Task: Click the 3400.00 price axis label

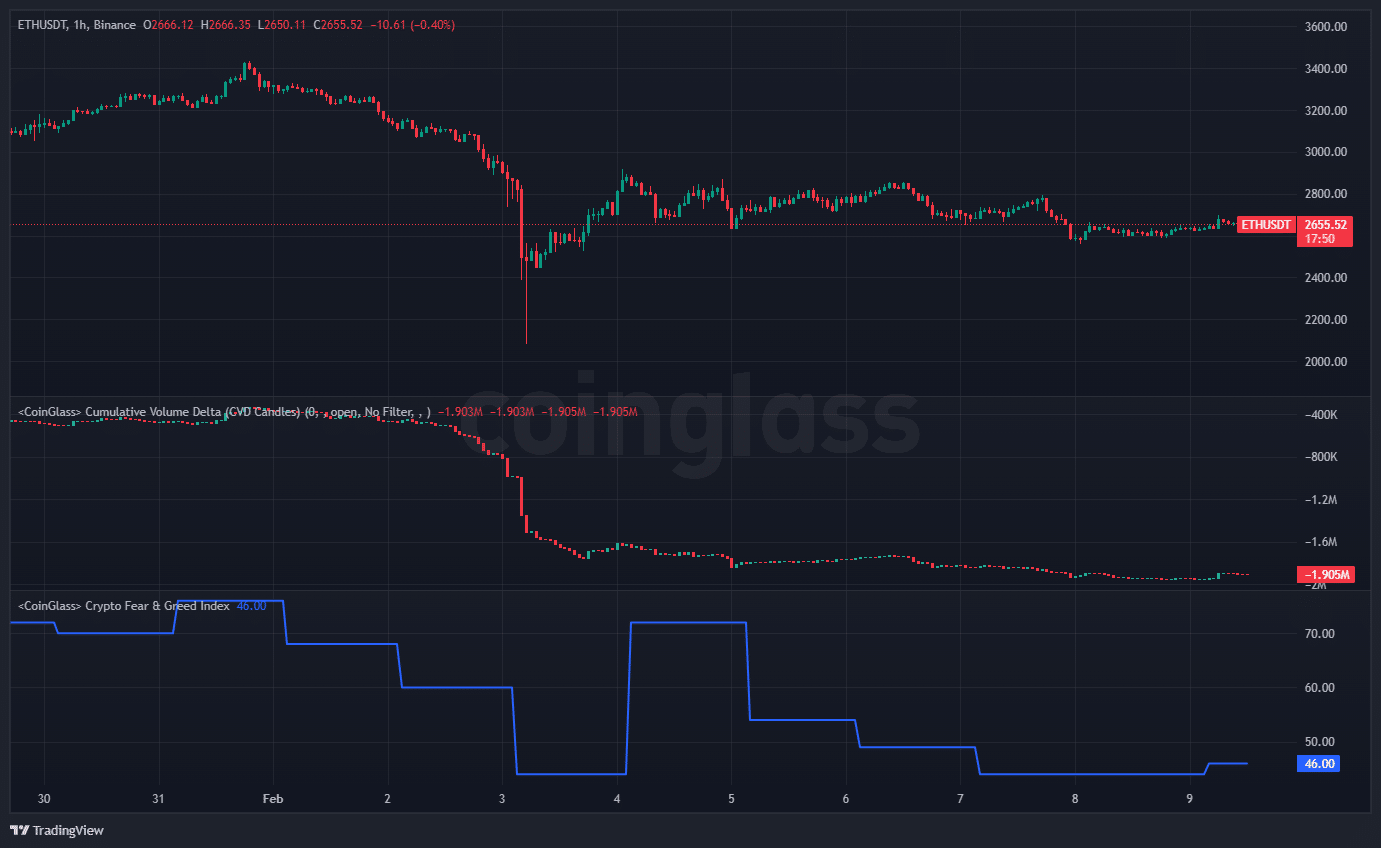Action: click(1326, 68)
